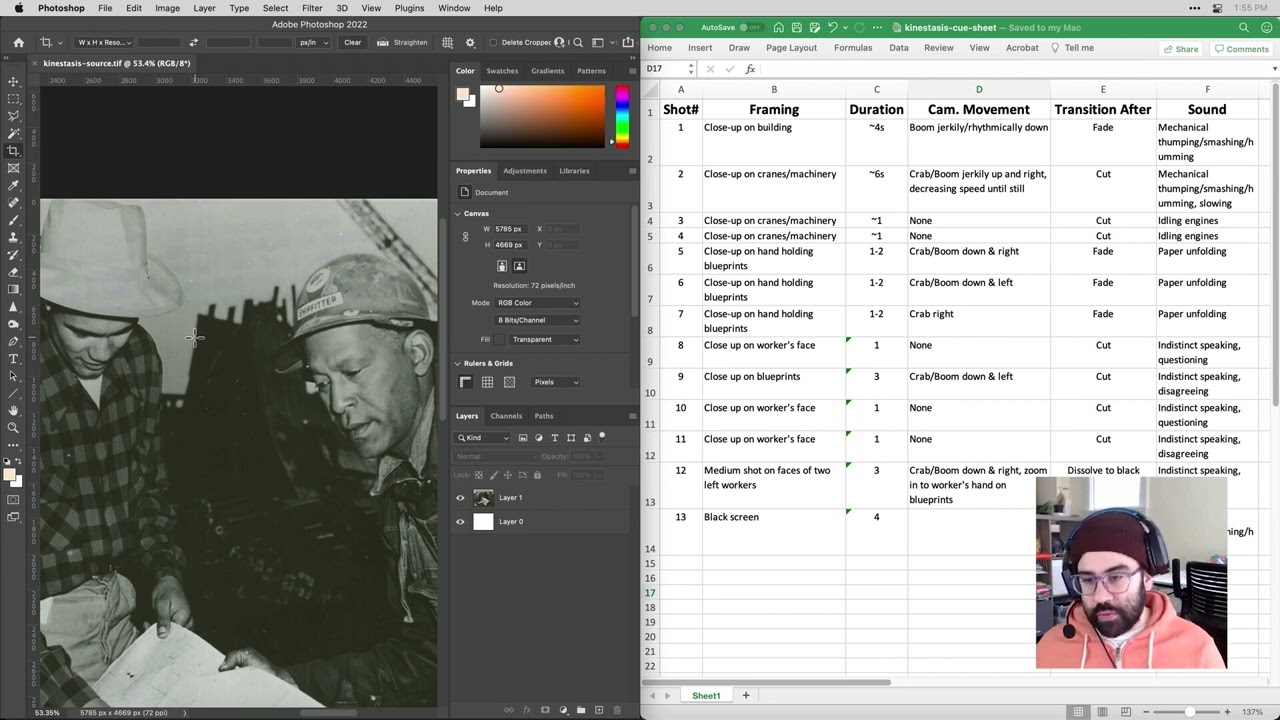Viewport: 1280px width, 720px height.
Task: Open the 8 Bits/Channel dropdown
Action: click(538, 320)
